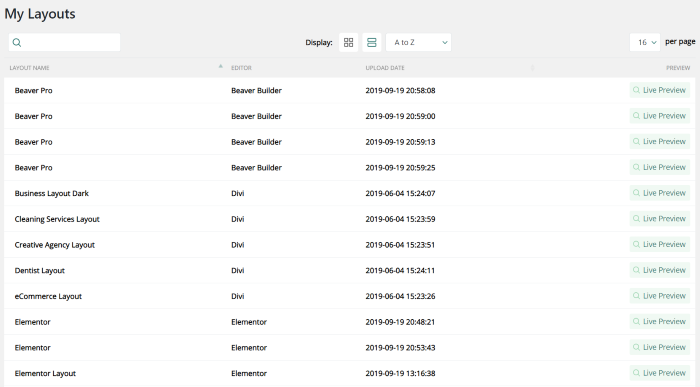Screen dimensions: 700x387
Task: Sort by the Upload Date column header
Action: 385,68
